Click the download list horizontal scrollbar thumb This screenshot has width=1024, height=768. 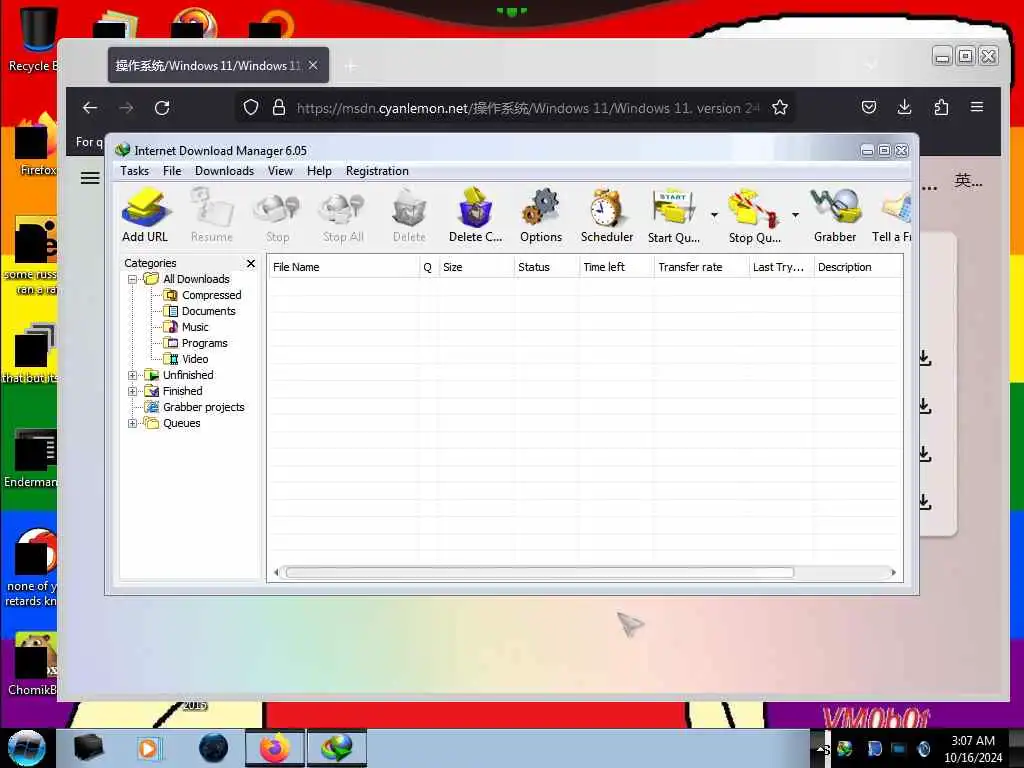pos(539,573)
